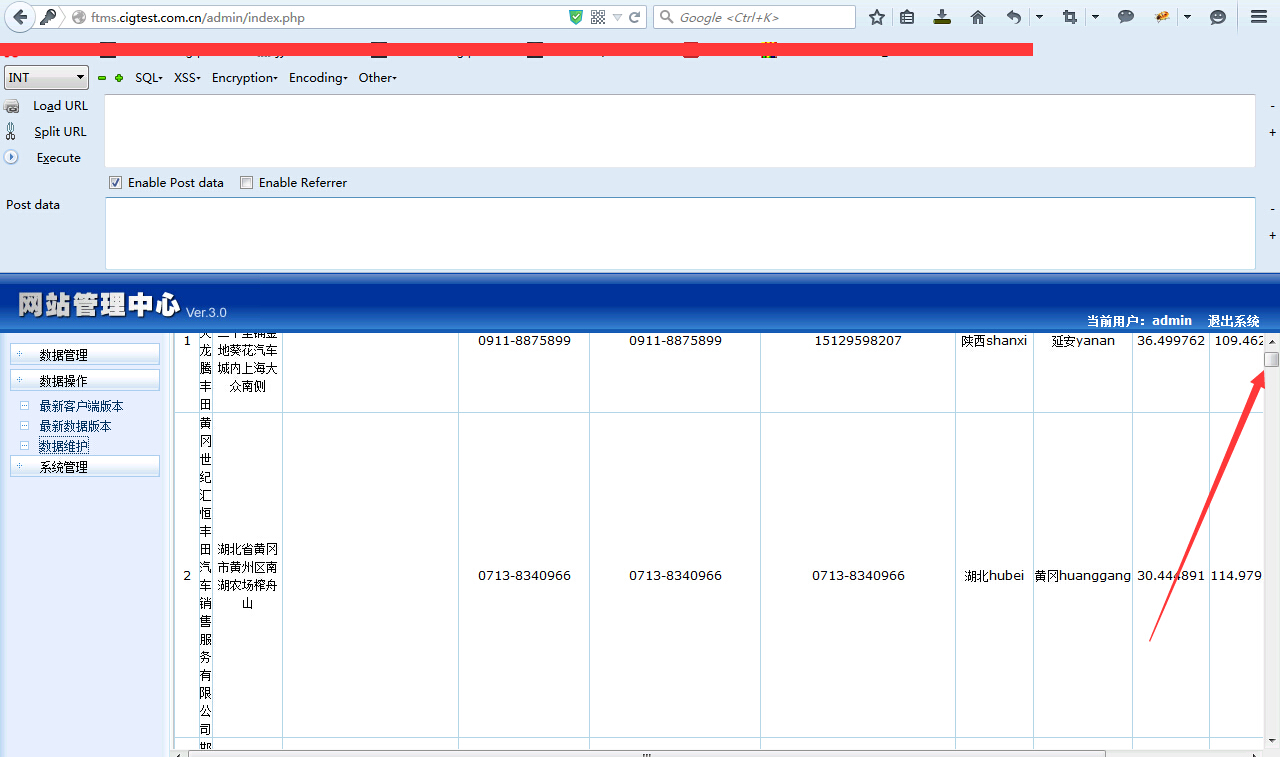Click the green plus icon in HackBar
This screenshot has height=757, width=1280.
119,78
